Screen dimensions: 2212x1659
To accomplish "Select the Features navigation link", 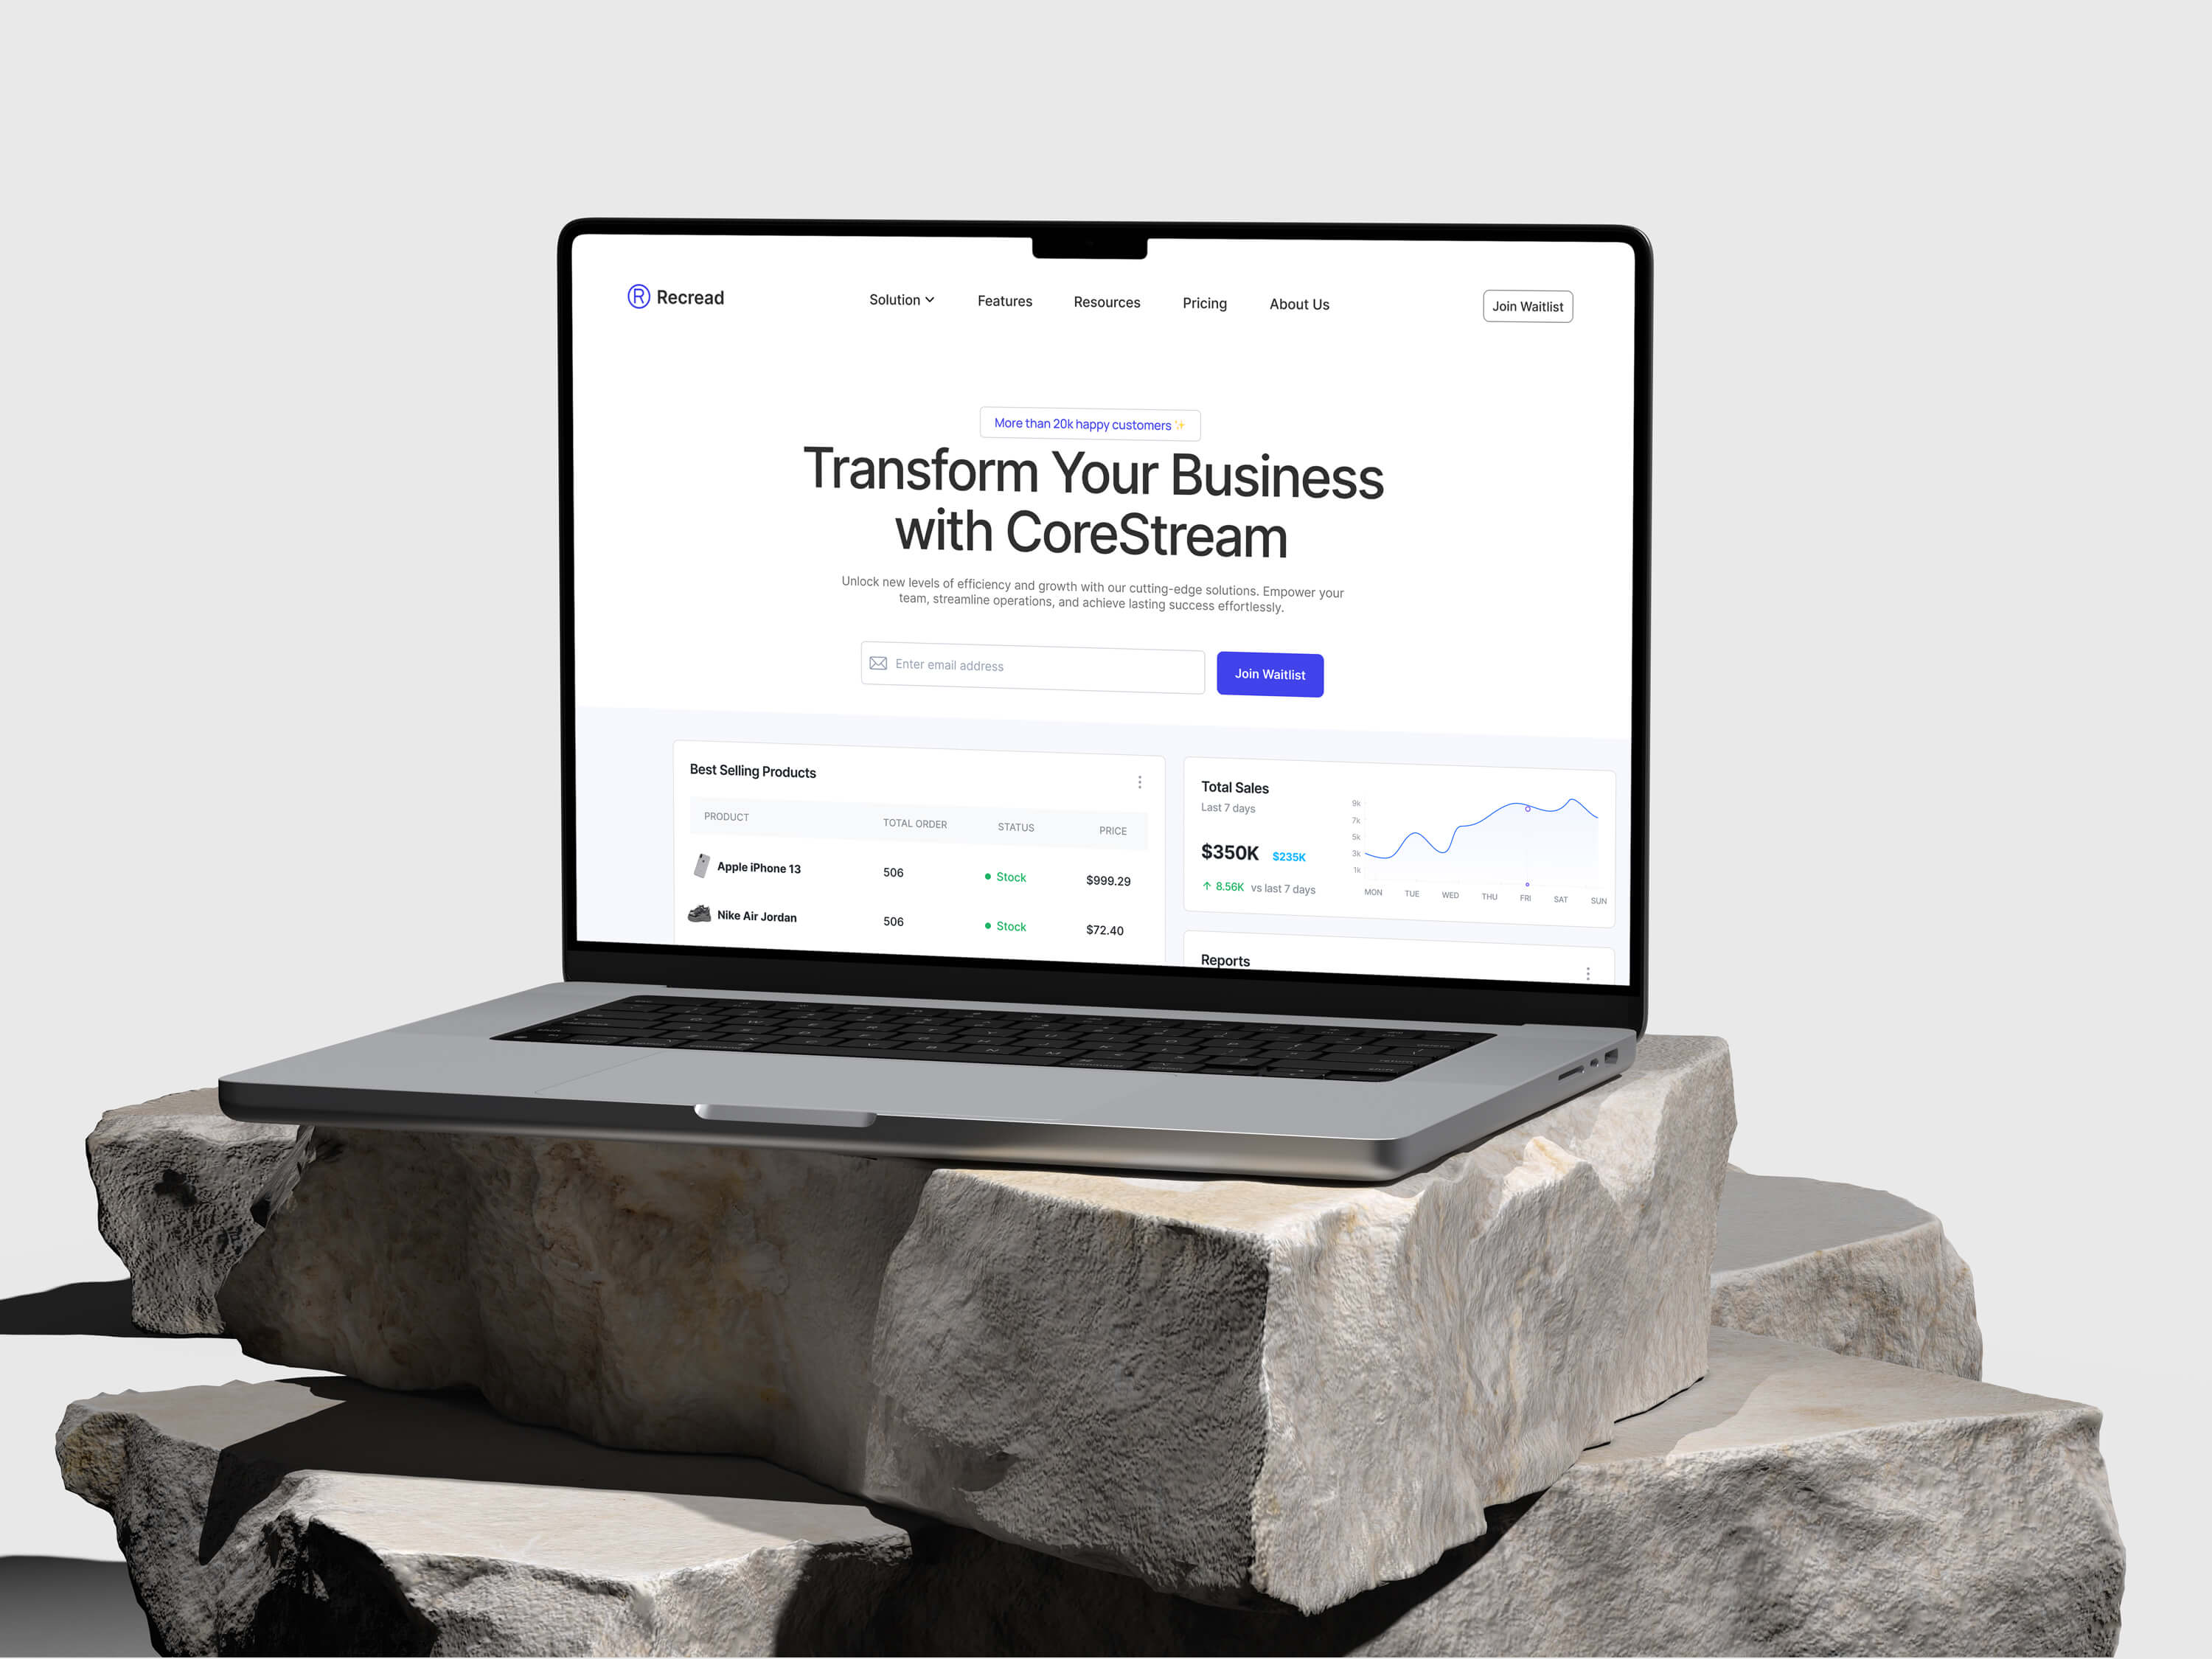I will click(1005, 303).
